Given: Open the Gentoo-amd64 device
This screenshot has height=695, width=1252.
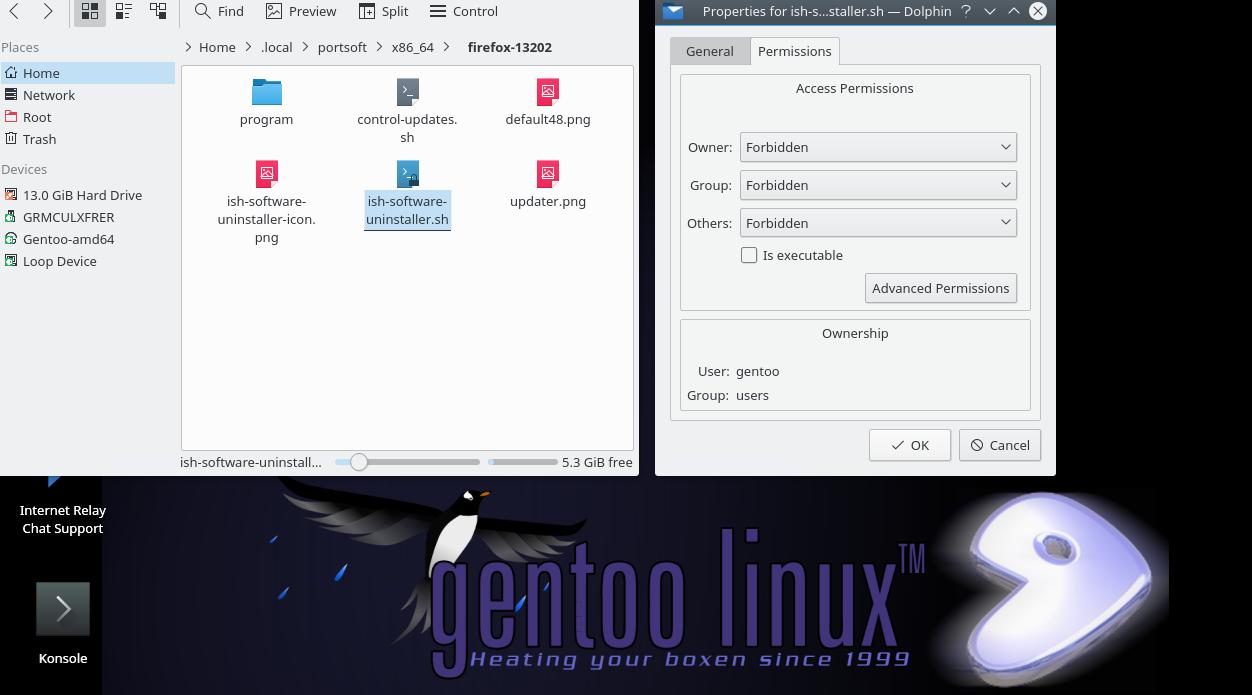Looking at the screenshot, I should 88,239.
